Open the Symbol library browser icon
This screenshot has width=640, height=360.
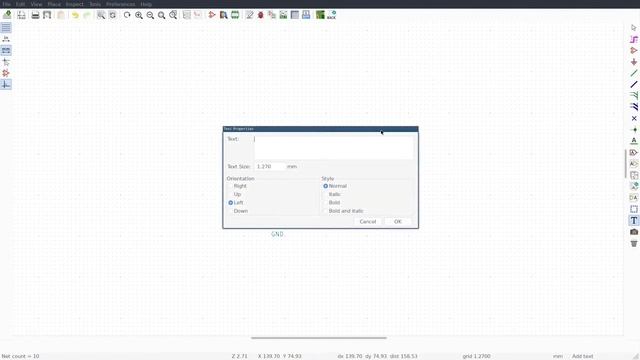pos(223,15)
